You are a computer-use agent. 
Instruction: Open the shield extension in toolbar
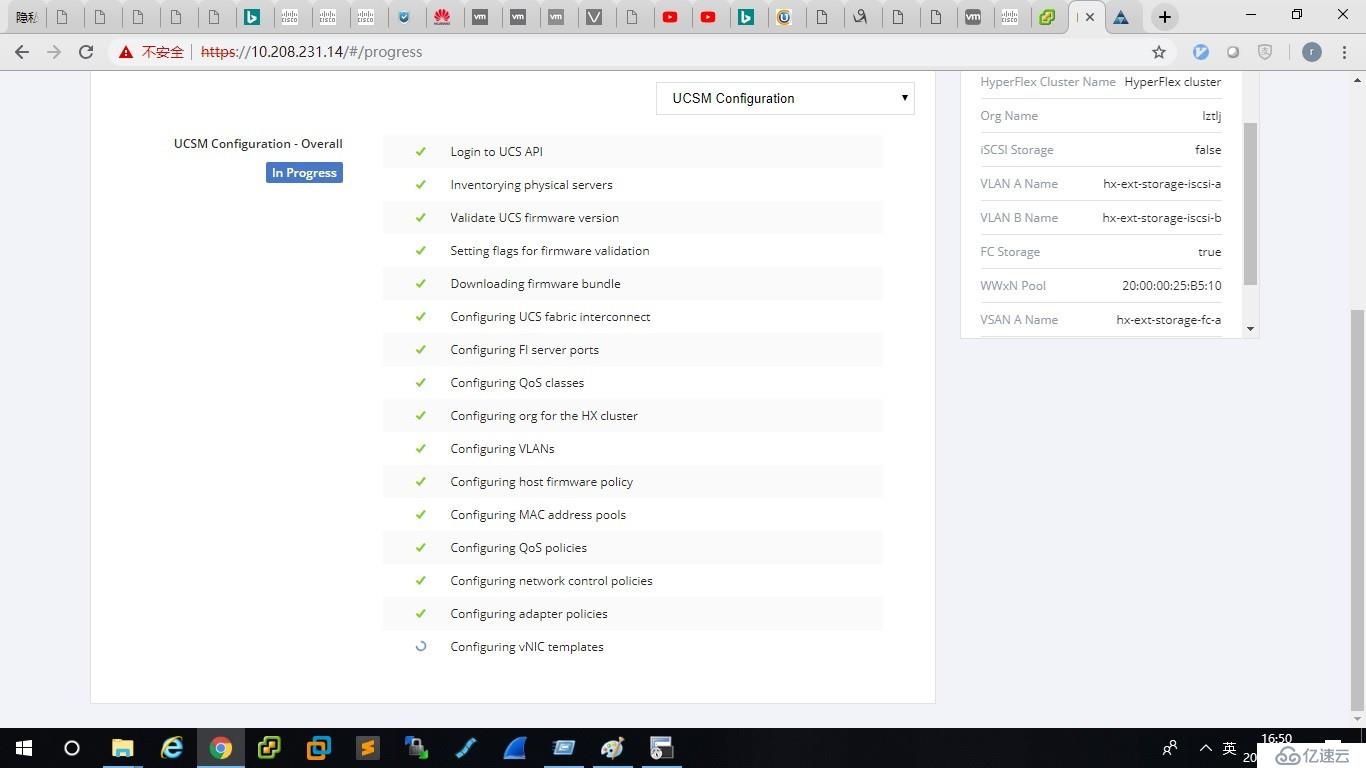pos(1265,52)
